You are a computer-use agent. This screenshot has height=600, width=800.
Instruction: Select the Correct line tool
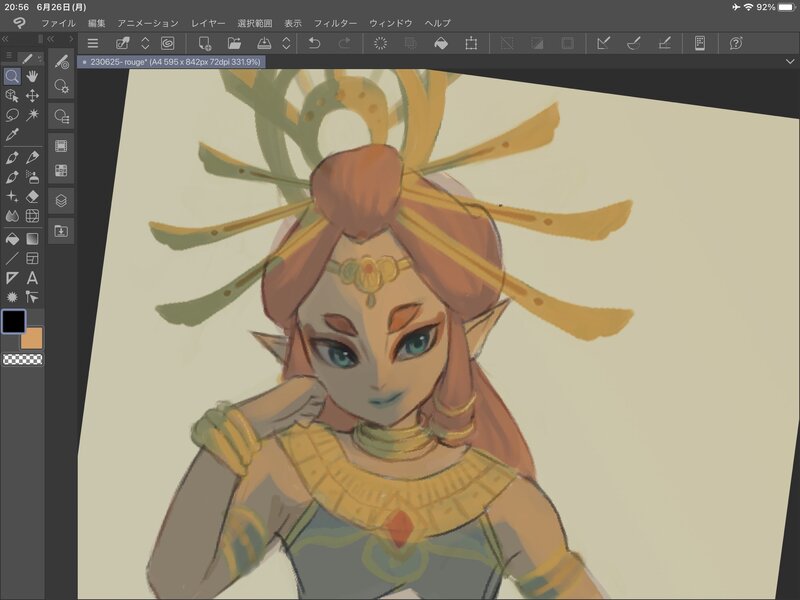pos(32,297)
